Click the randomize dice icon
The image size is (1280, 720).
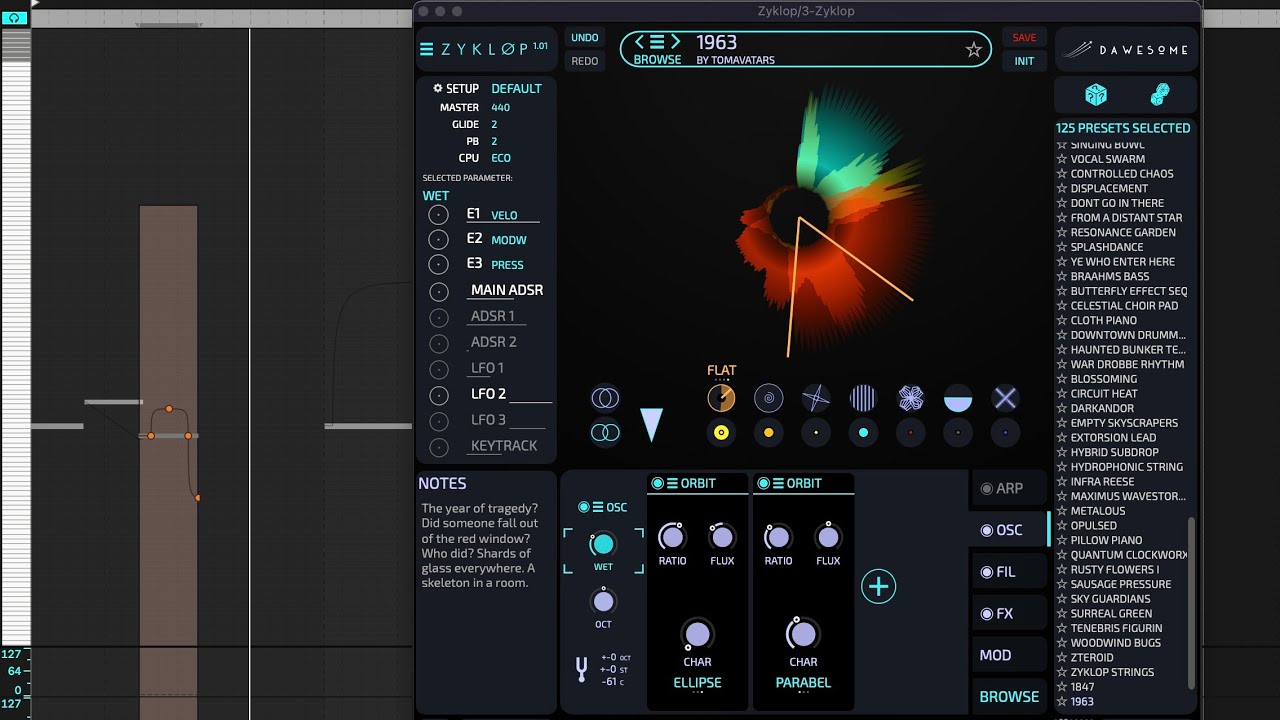click(1096, 94)
